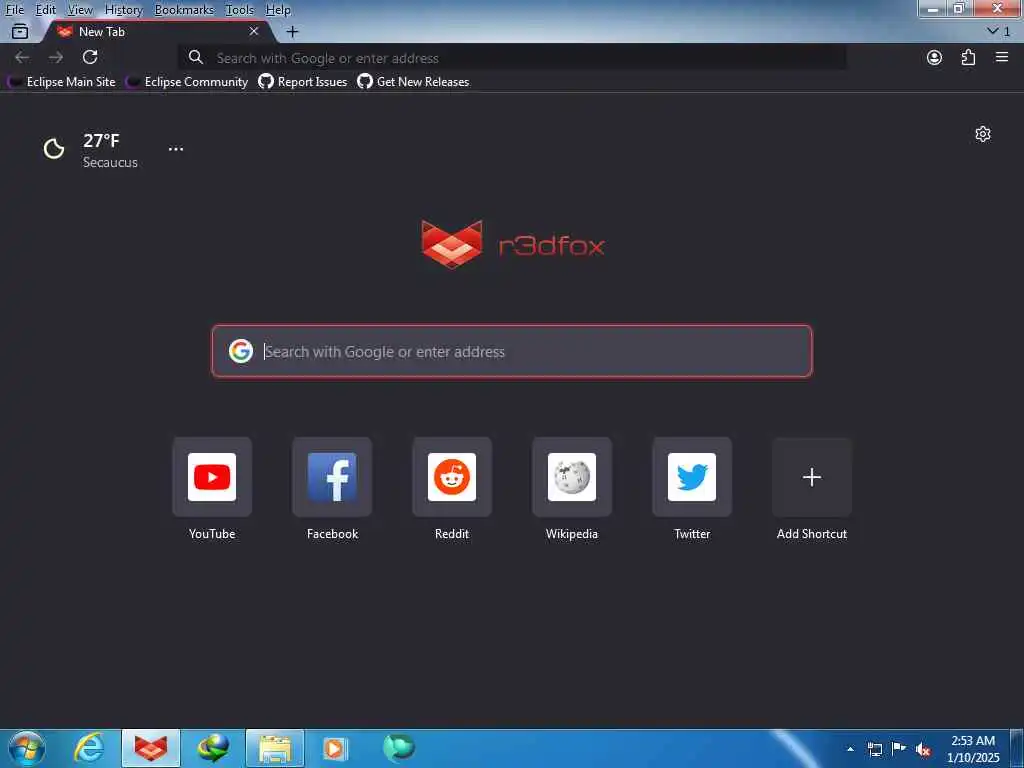Open the account profile icon
The width and height of the screenshot is (1024, 768).
pyautogui.click(x=935, y=57)
